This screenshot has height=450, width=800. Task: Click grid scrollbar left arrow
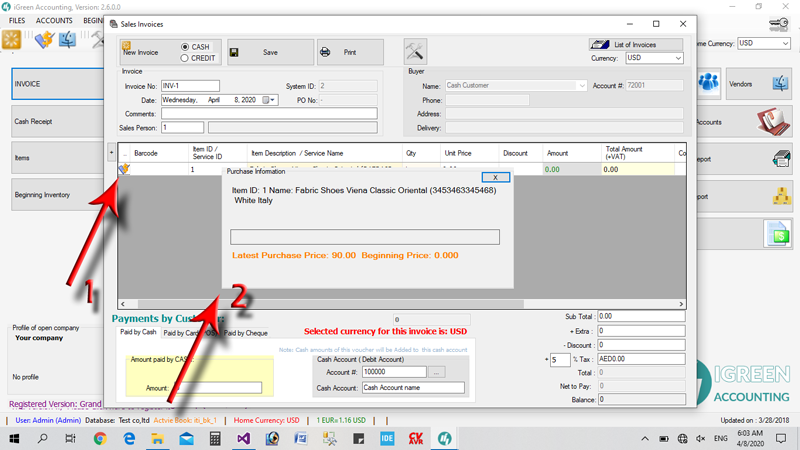123,304
